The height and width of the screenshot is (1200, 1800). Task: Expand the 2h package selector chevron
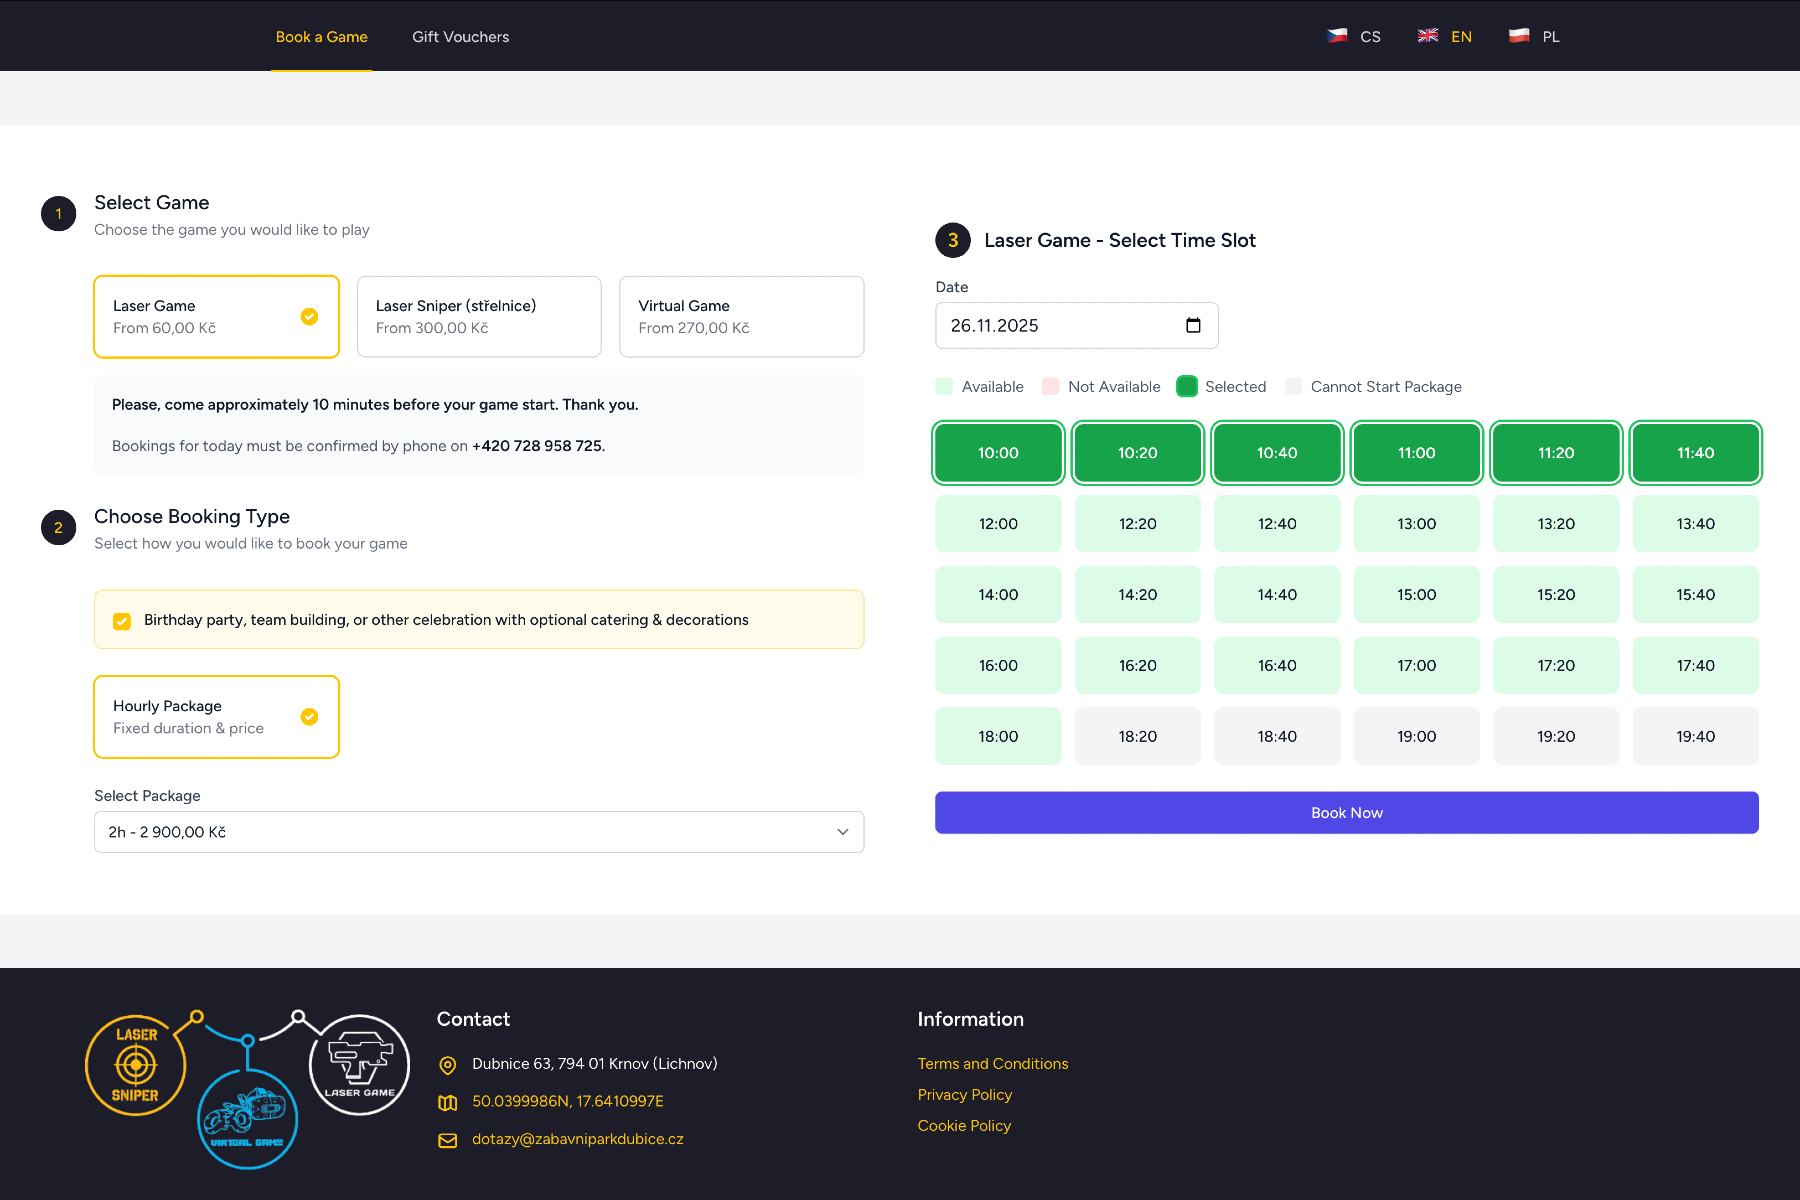coord(843,832)
